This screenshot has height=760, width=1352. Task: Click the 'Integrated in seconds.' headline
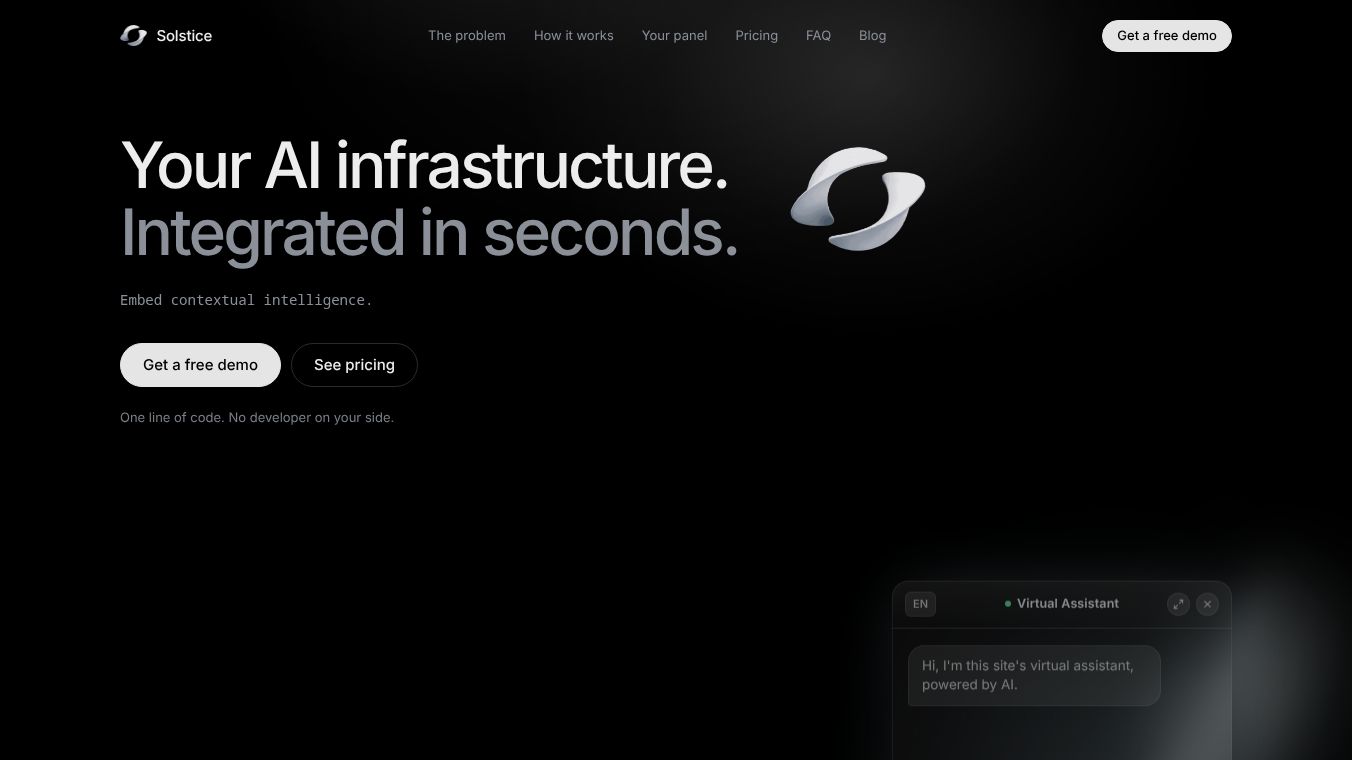pyautogui.click(x=429, y=233)
